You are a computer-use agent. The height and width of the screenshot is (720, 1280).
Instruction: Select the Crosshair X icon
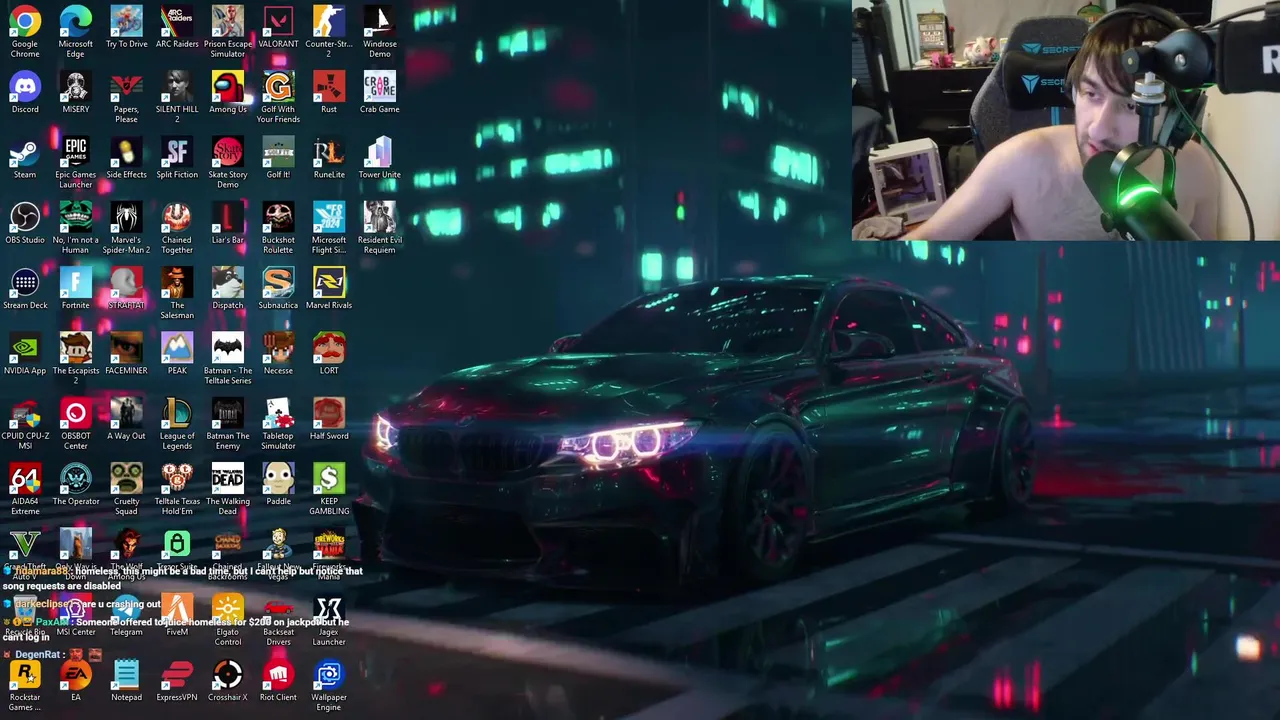(228, 675)
